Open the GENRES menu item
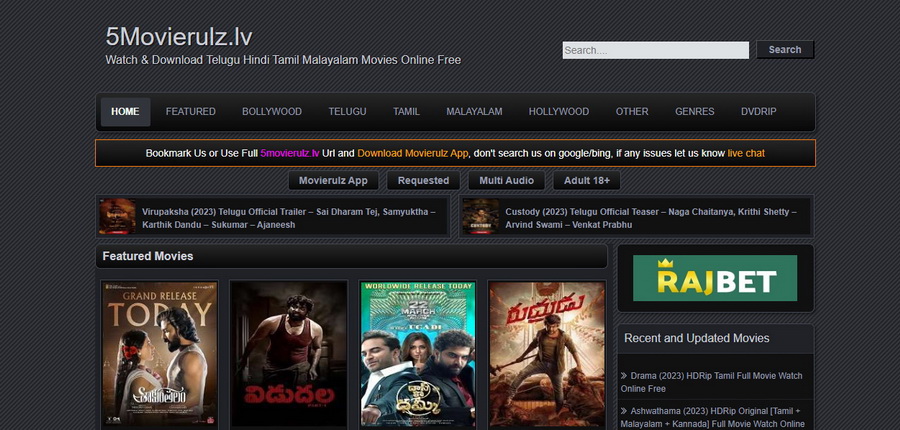 click(x=695, y=111)
